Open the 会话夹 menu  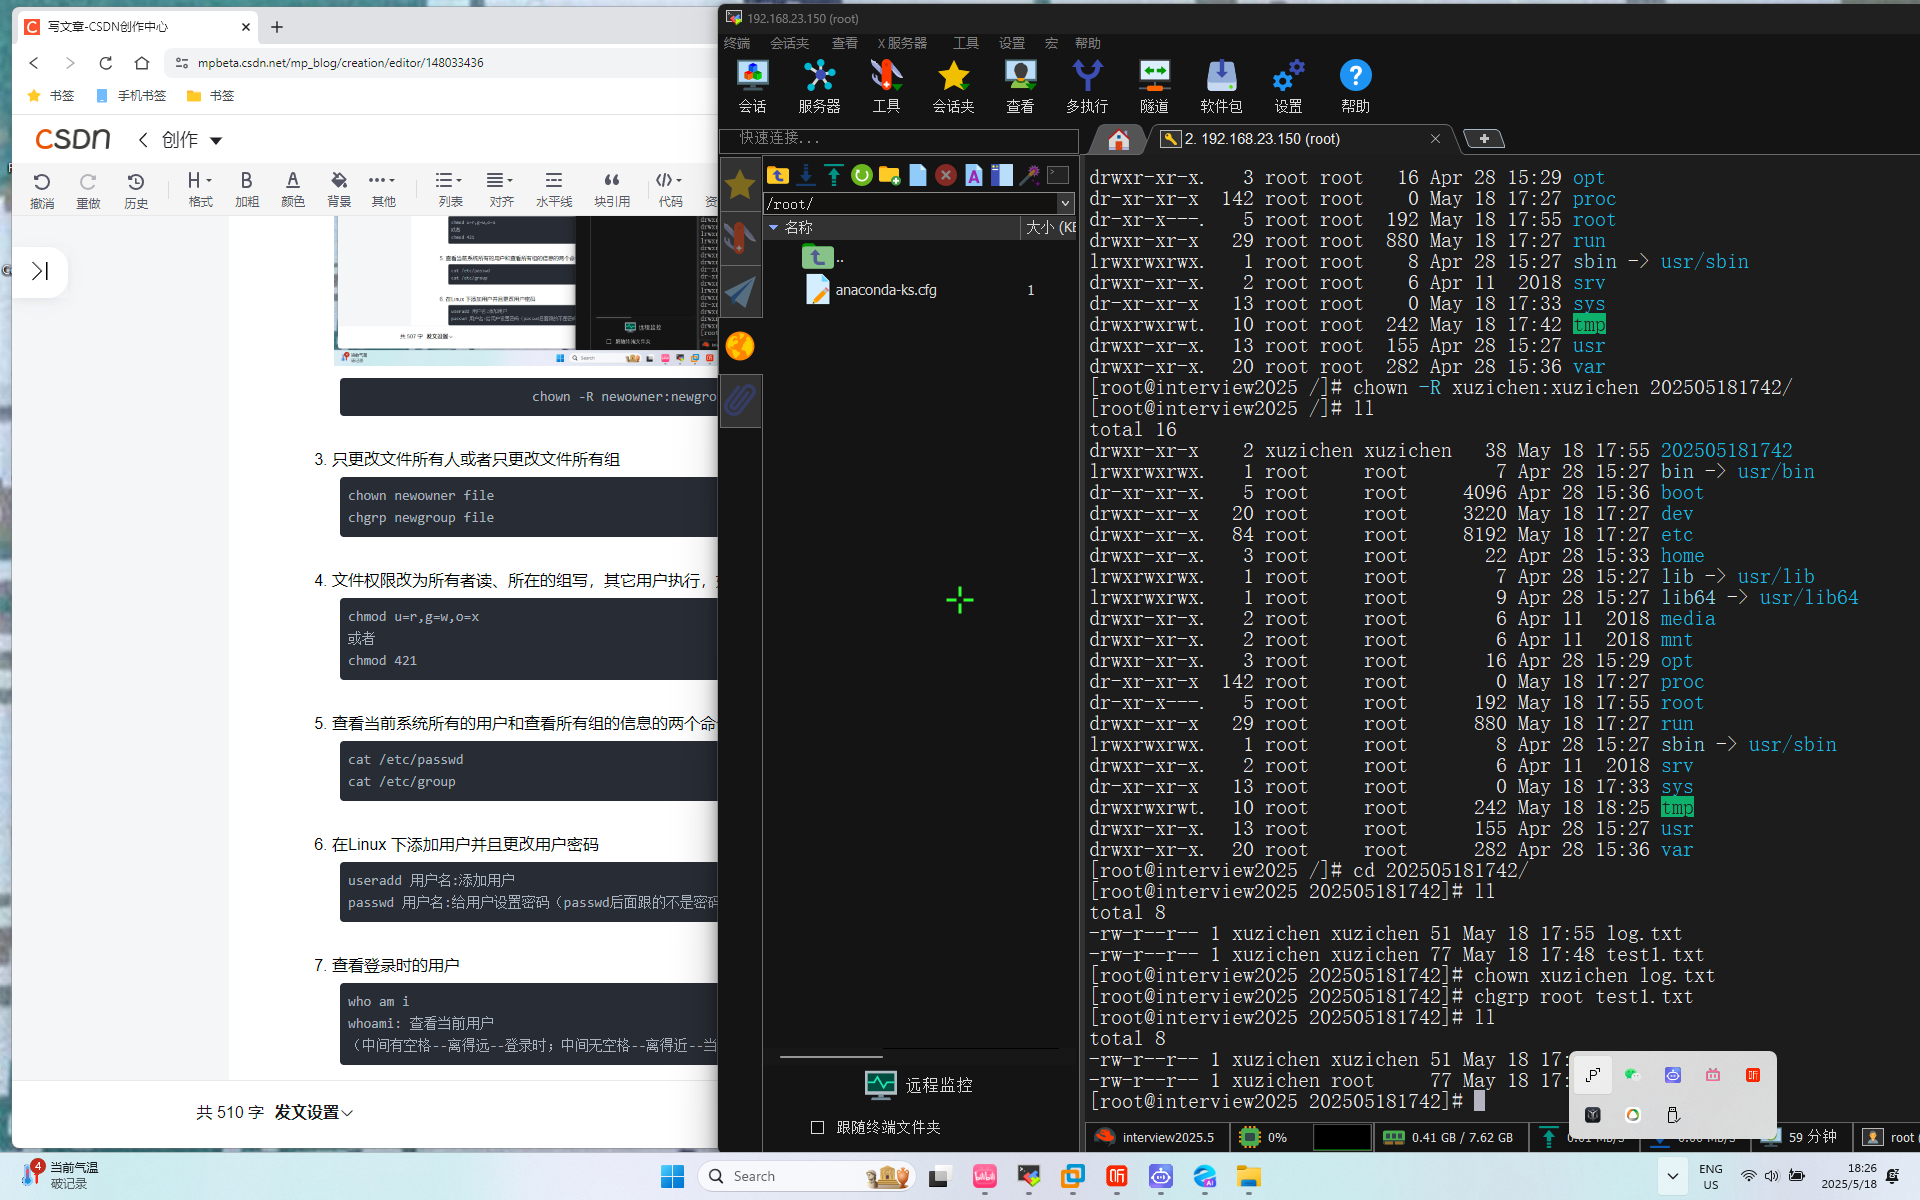[789, 43]
